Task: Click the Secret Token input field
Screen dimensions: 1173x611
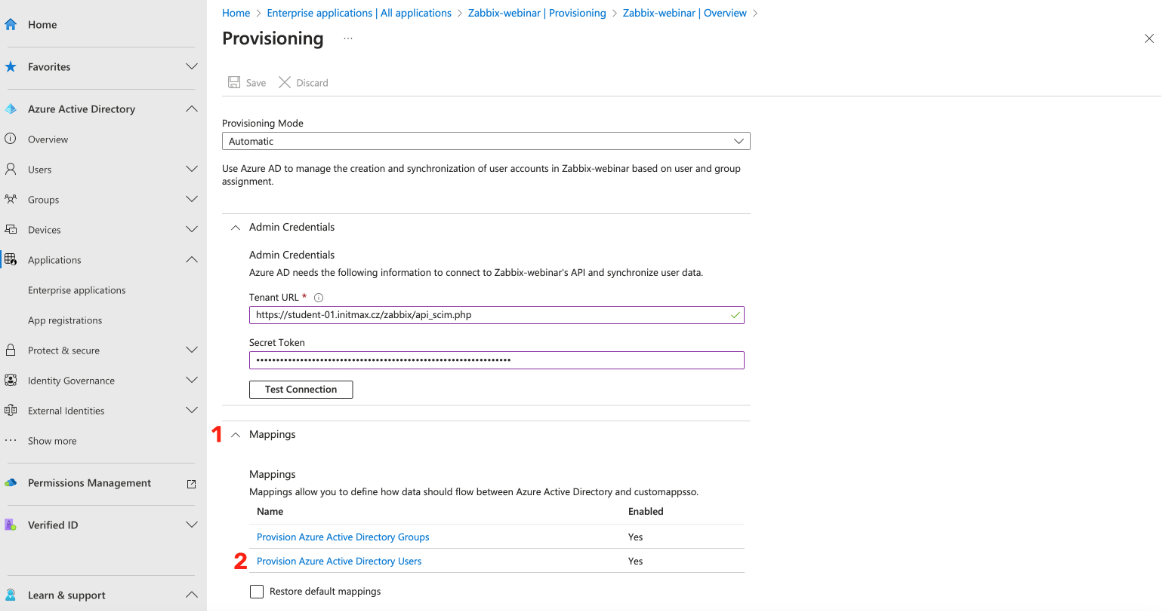Action: tap(496, 360)
